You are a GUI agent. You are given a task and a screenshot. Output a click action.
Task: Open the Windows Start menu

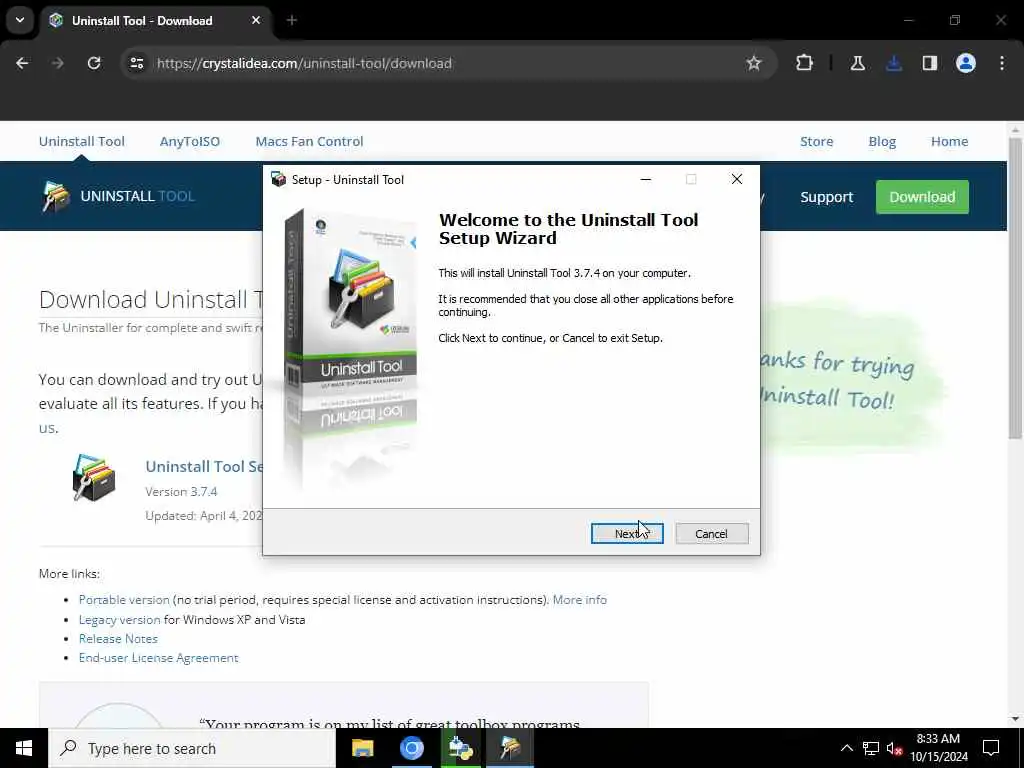coord(24,748)
